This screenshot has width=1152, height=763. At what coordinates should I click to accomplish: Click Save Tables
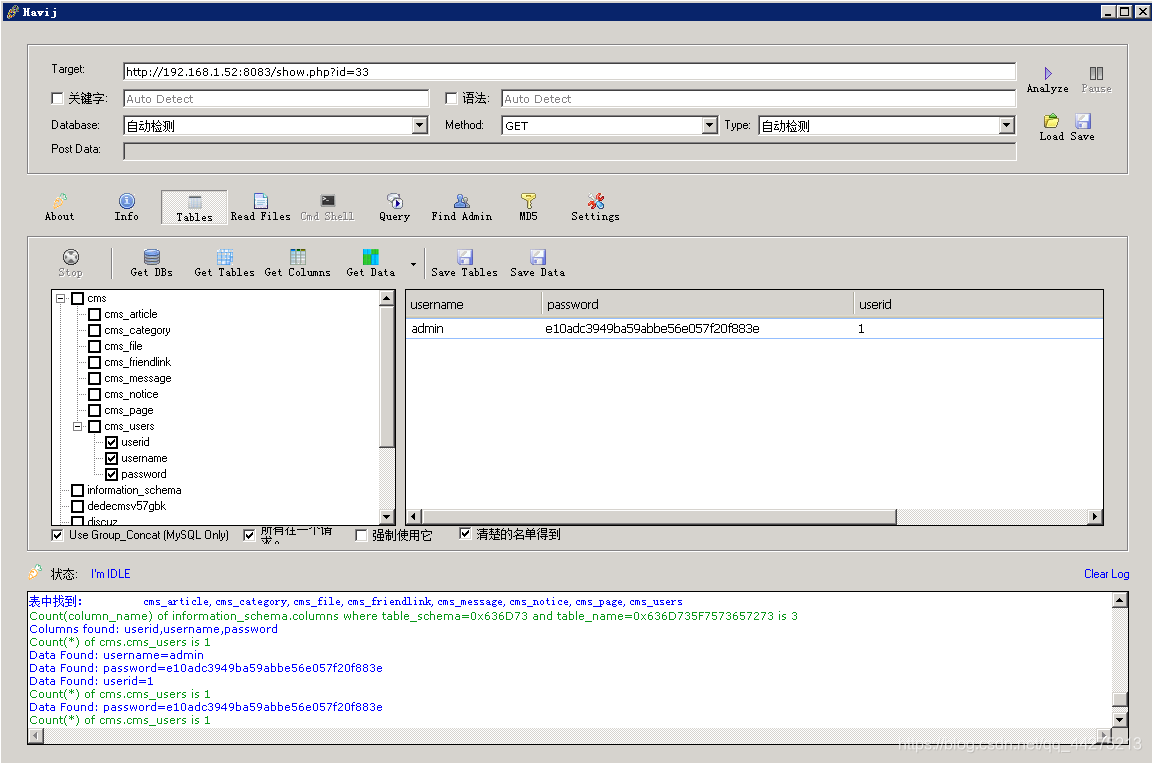click(x=464, y=263)
